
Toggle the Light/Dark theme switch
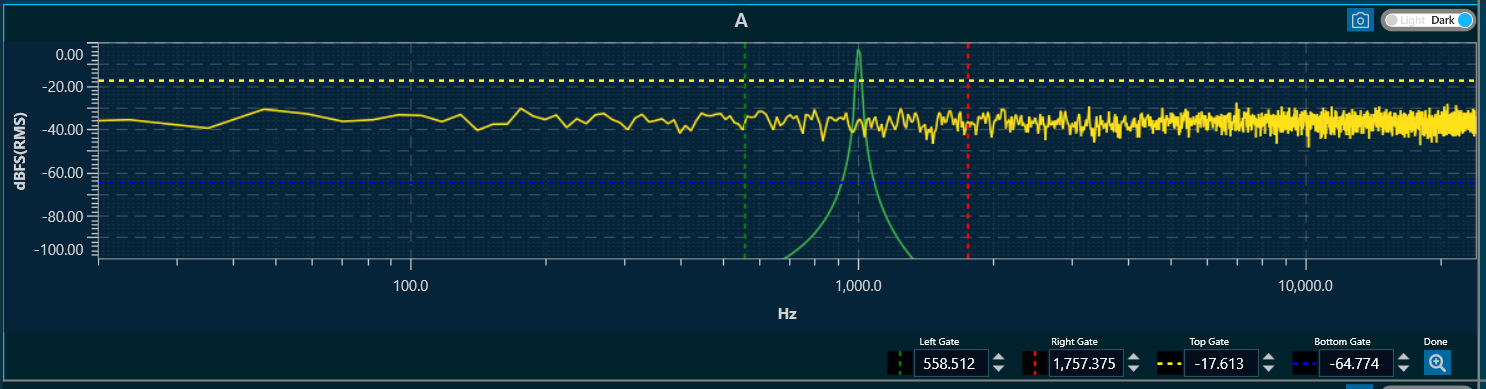(1427, 20)
